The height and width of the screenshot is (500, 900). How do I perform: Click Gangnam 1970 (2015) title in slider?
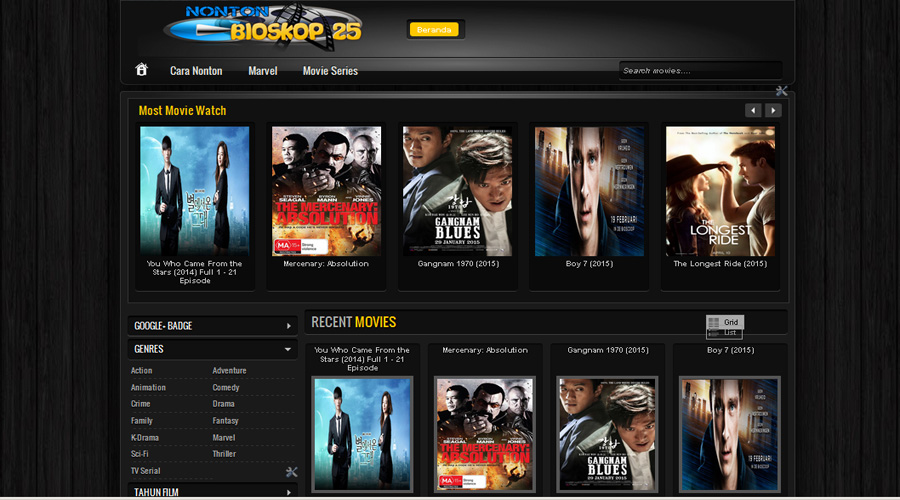(x=458, y=264)
